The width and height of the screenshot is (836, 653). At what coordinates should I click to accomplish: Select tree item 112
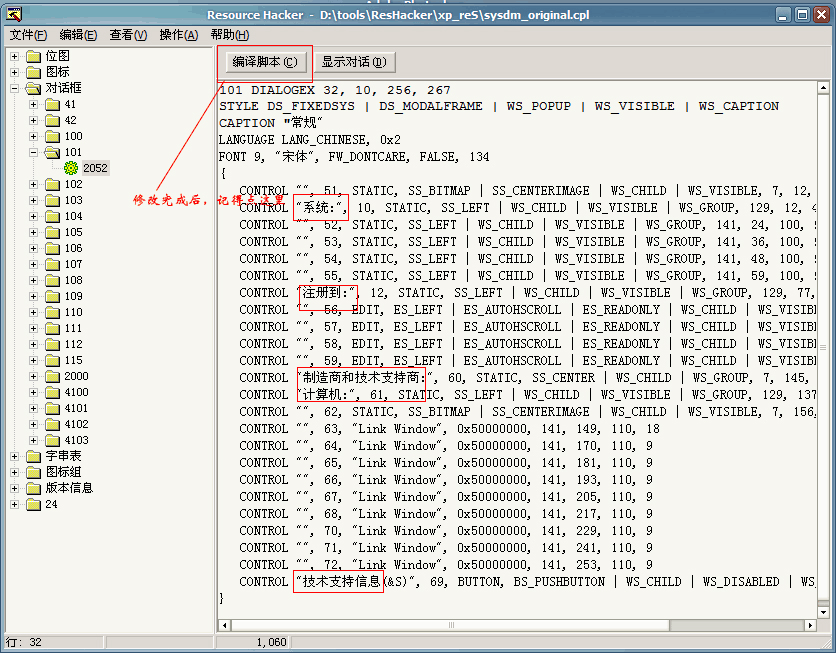74,344
